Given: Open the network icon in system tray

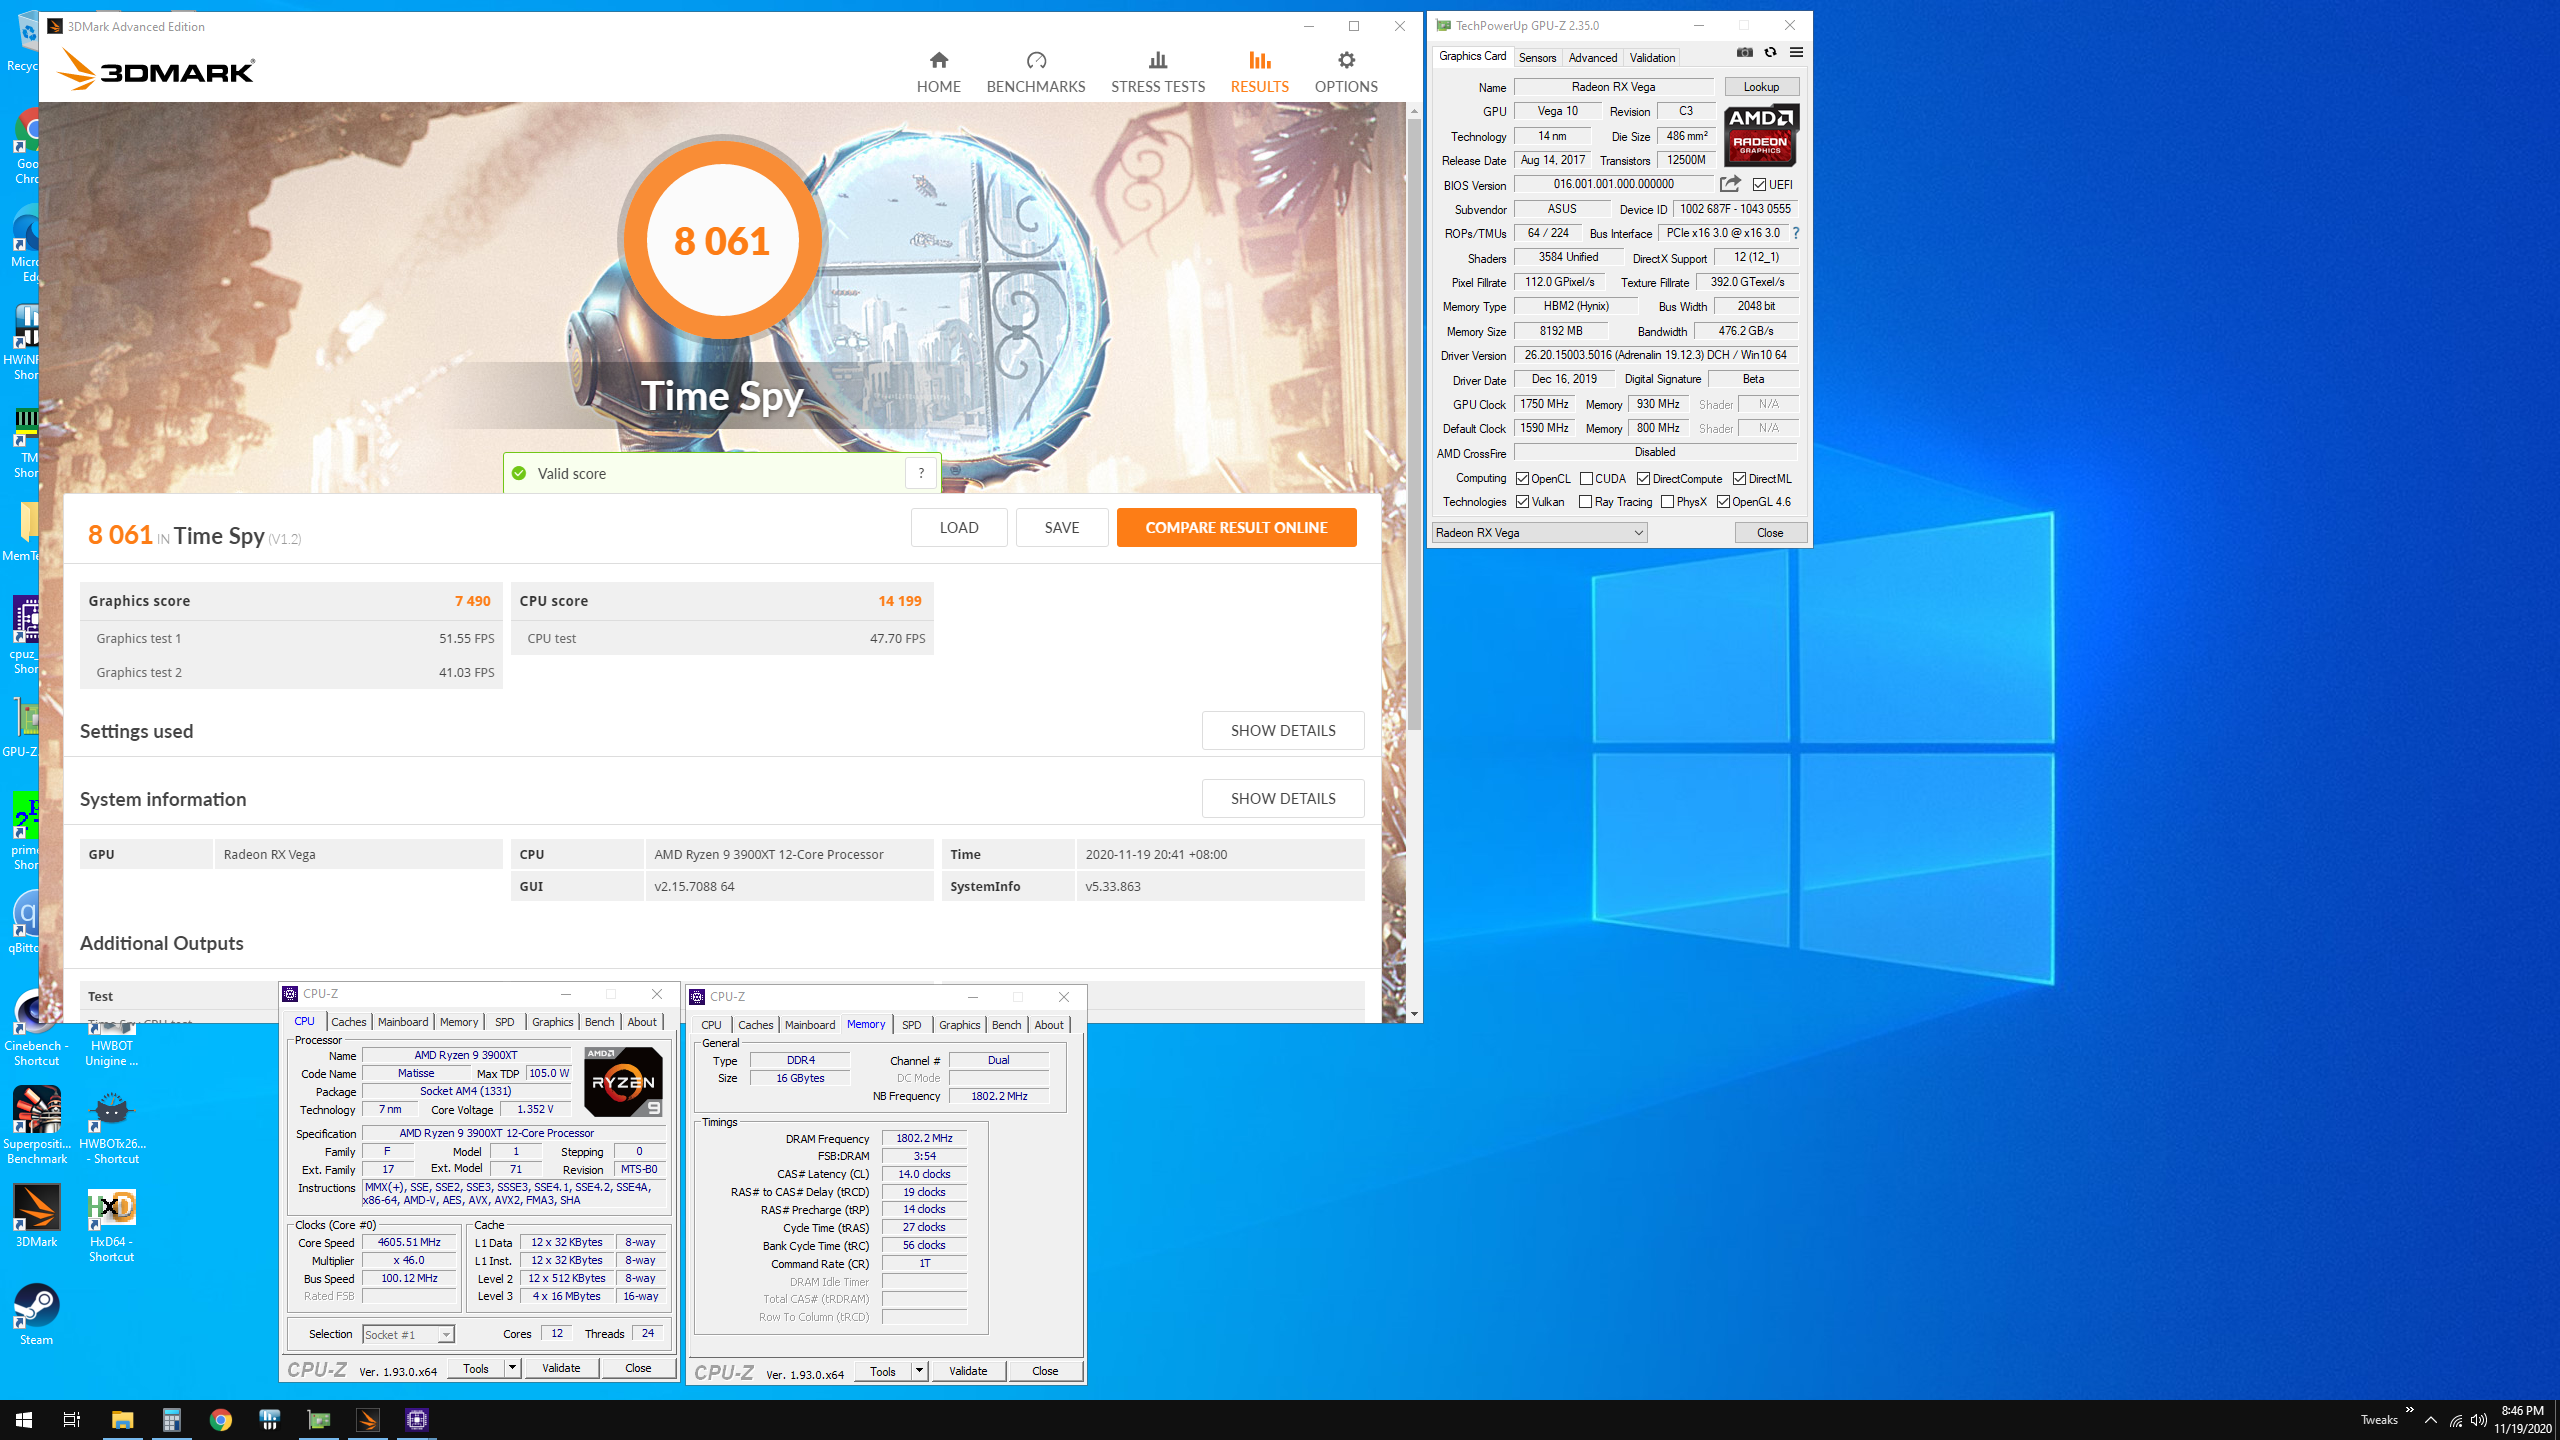Looking at the screenshot, I should pyautogui.click(x=2455, y=1420).
